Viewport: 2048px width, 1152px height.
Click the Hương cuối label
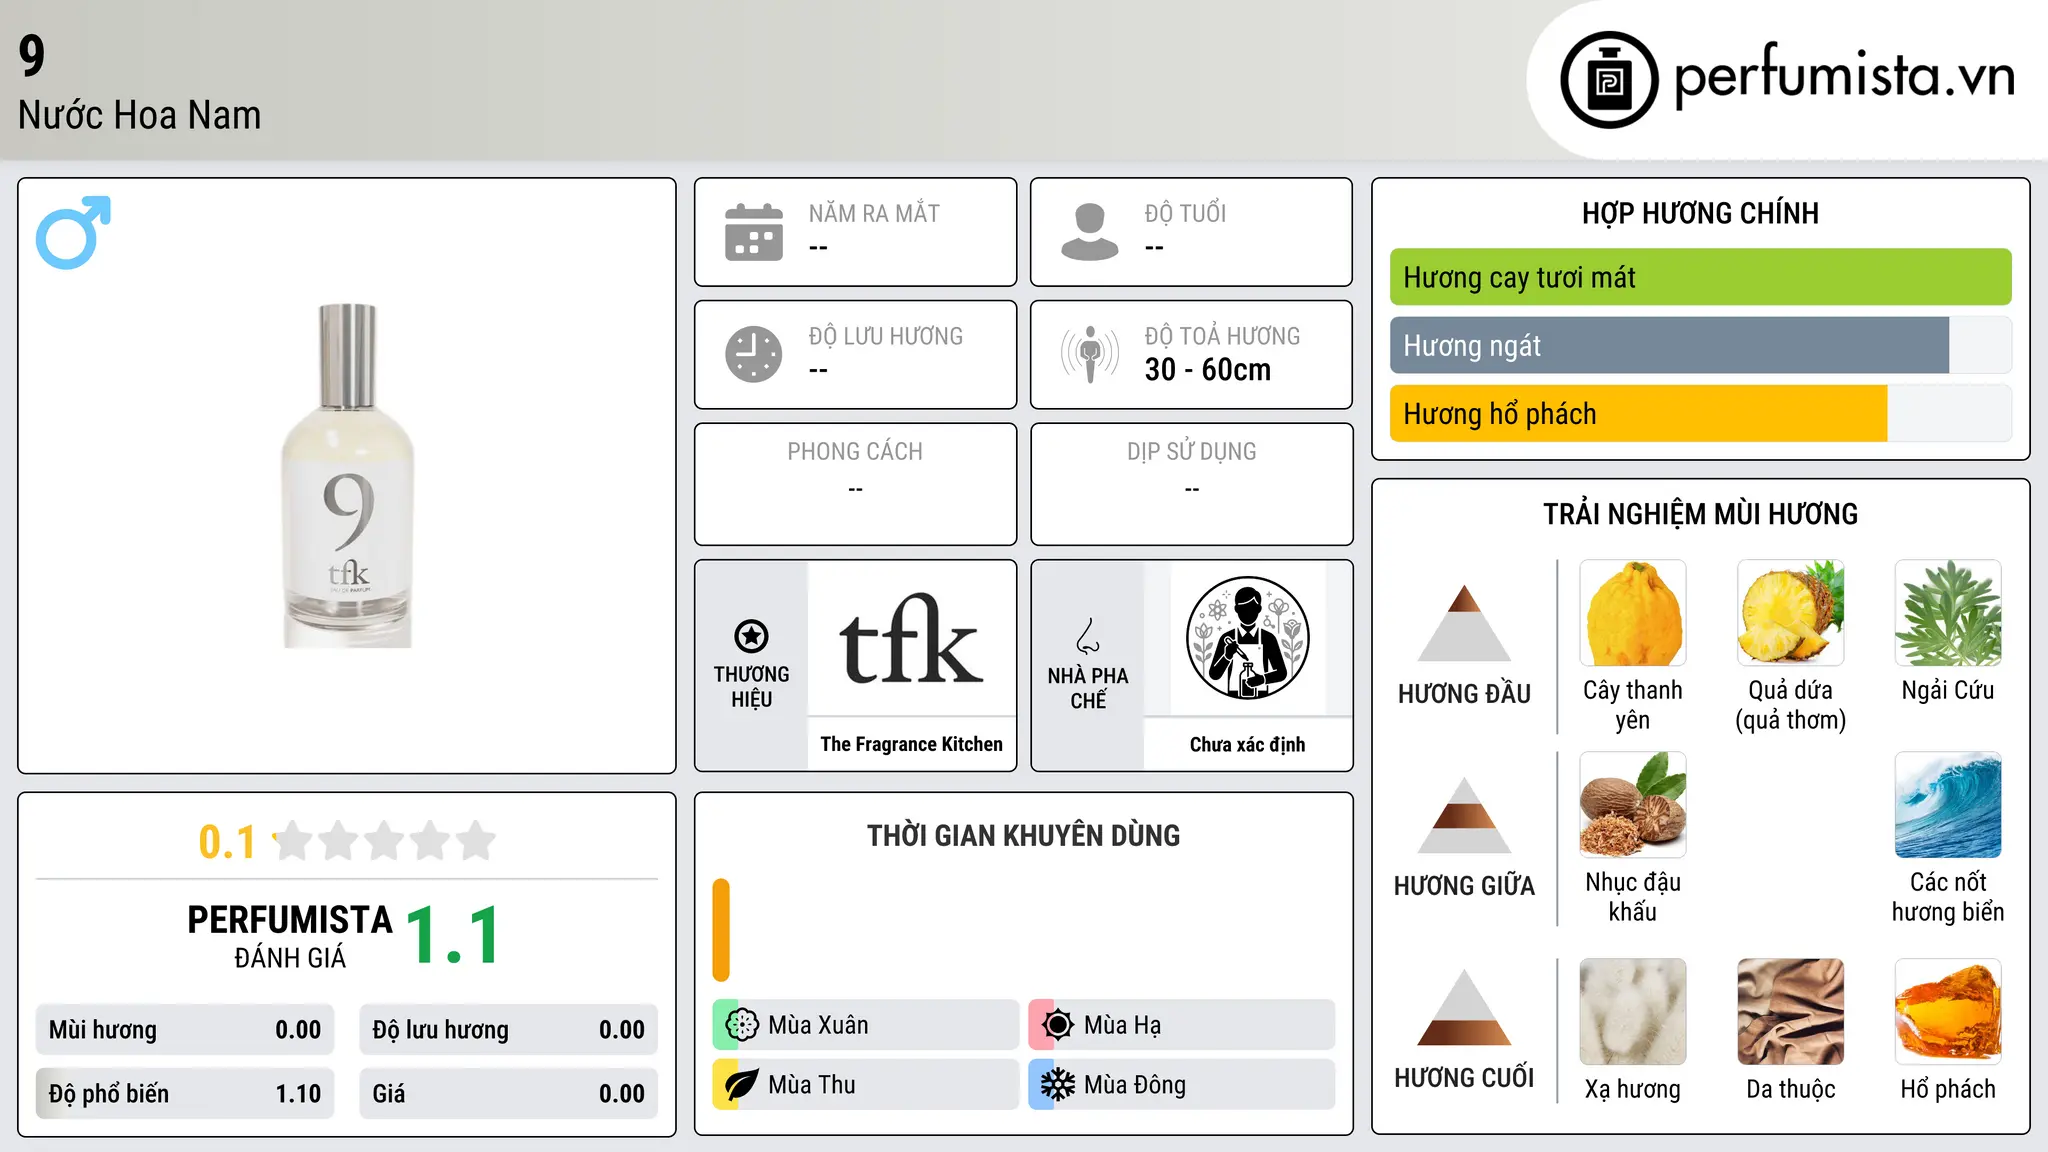click(x=1464, y=1078)
